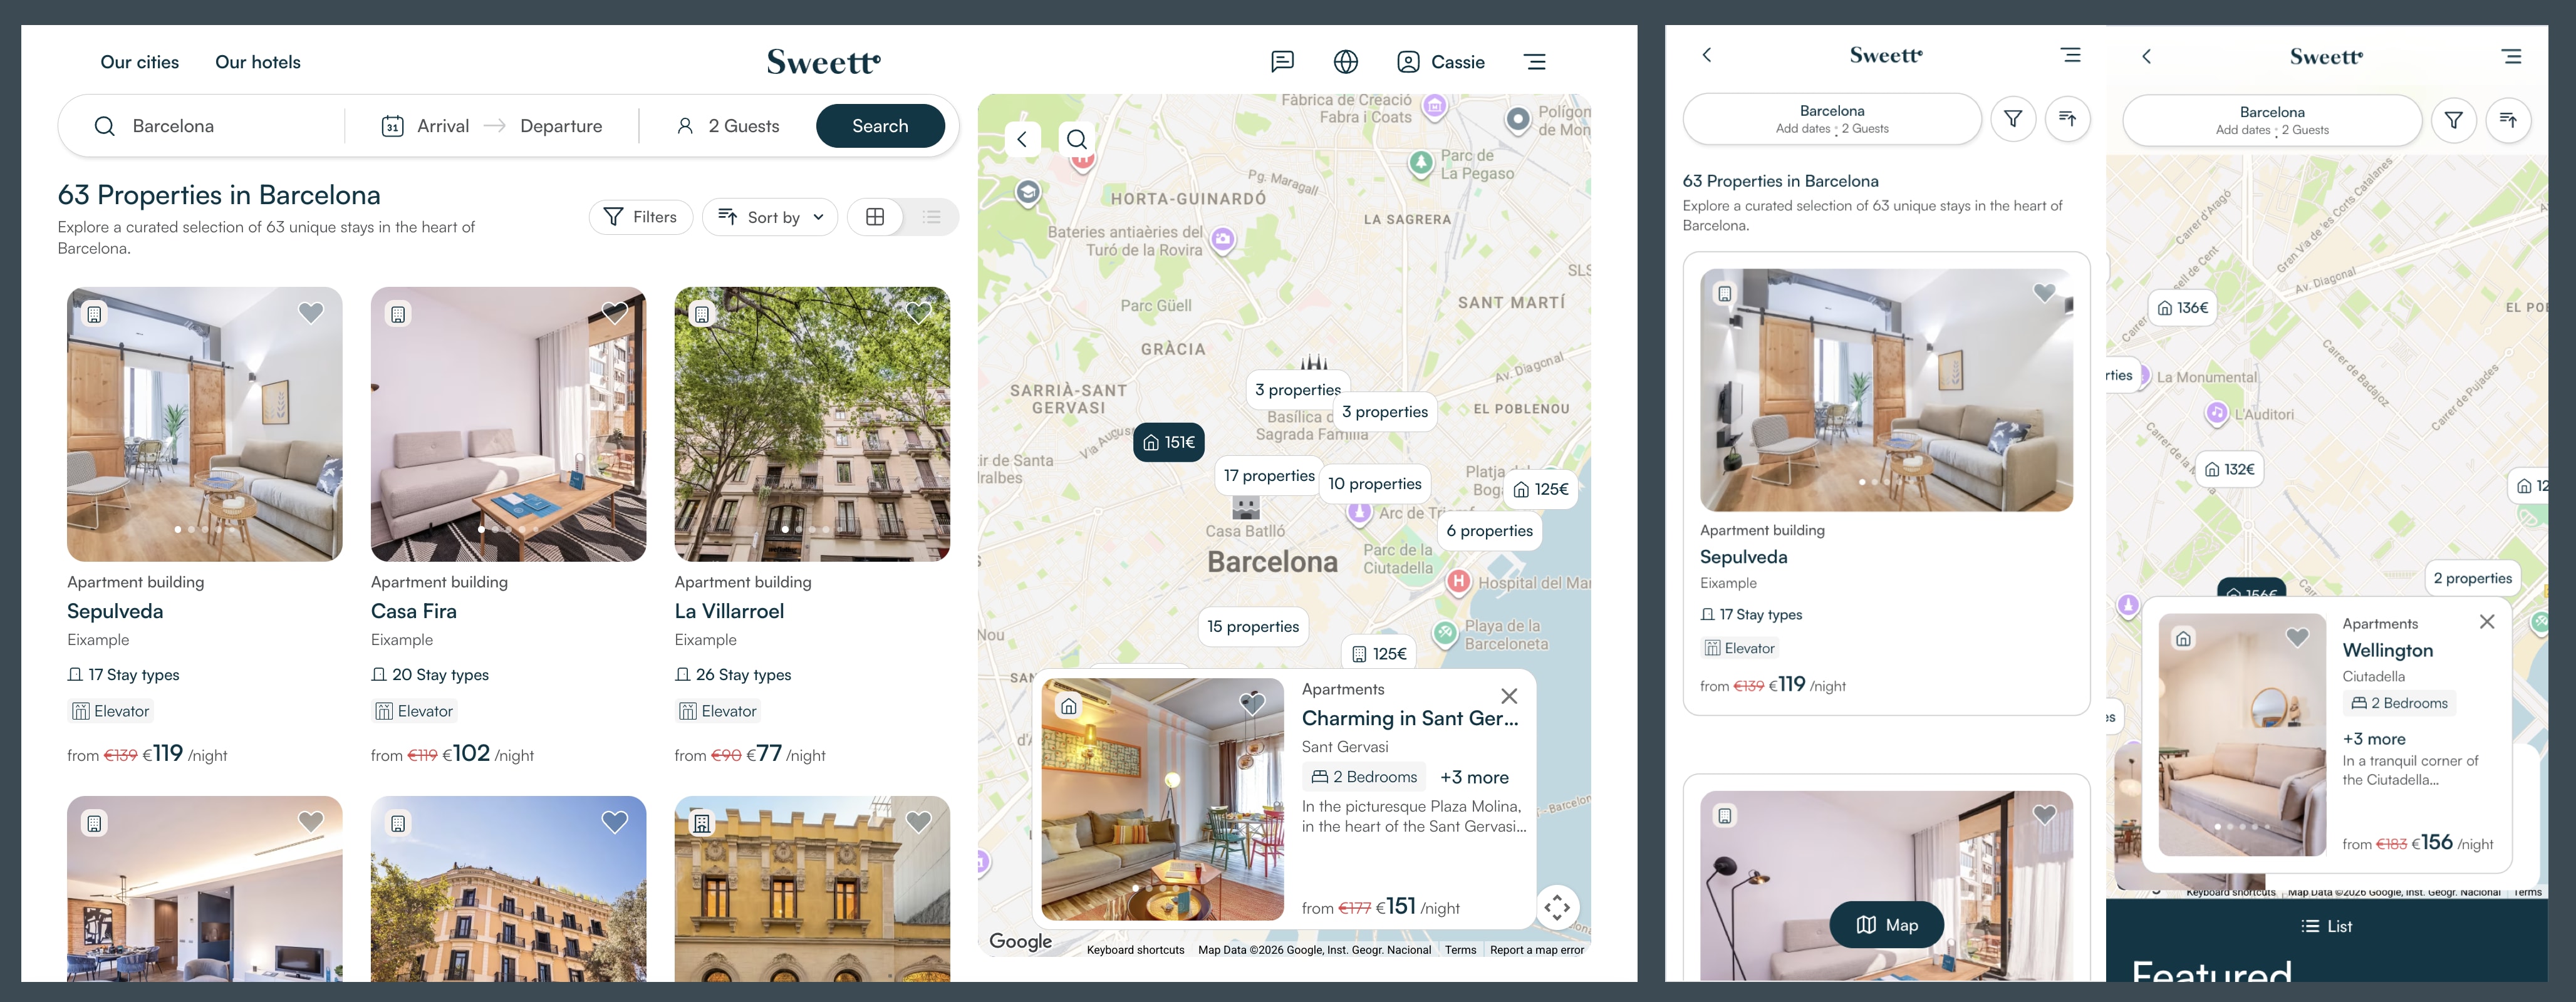The image size is (2576, 1002).
Task: Open the 10 properties map cluster
Action: pos(1374,484)
